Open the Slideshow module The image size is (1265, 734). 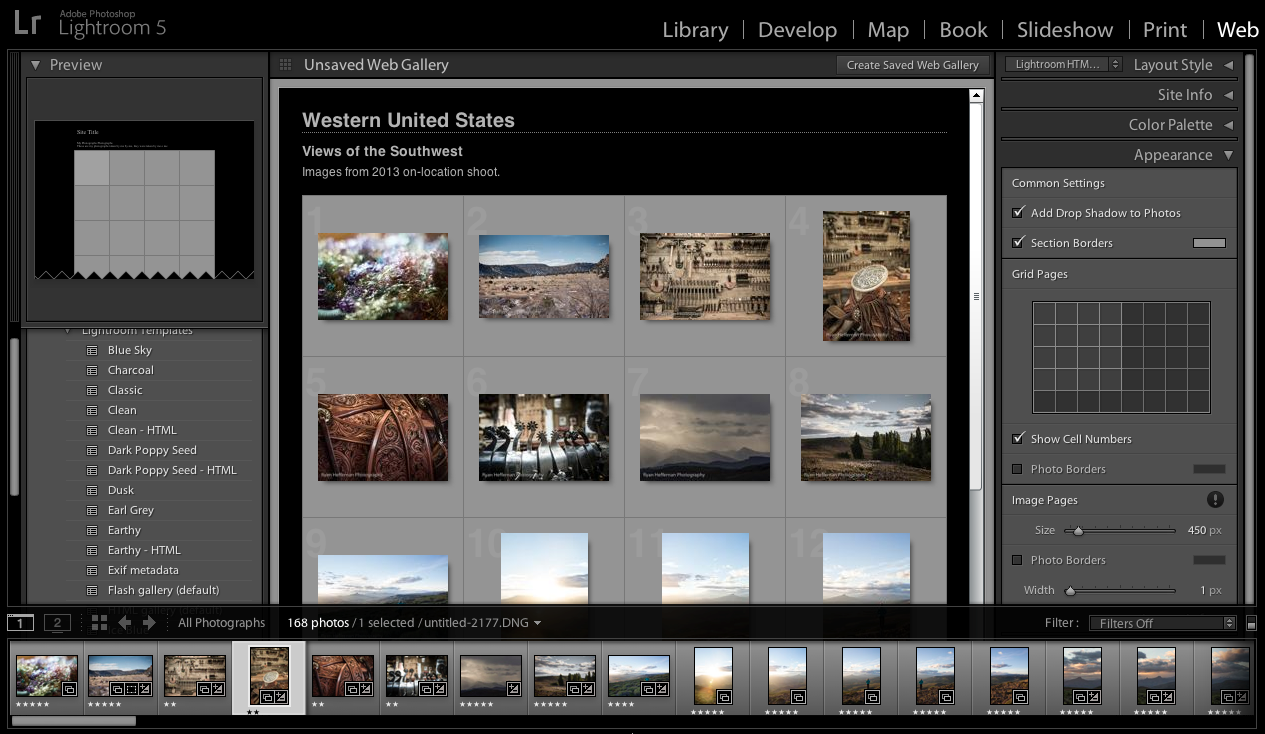point(1064,30)
